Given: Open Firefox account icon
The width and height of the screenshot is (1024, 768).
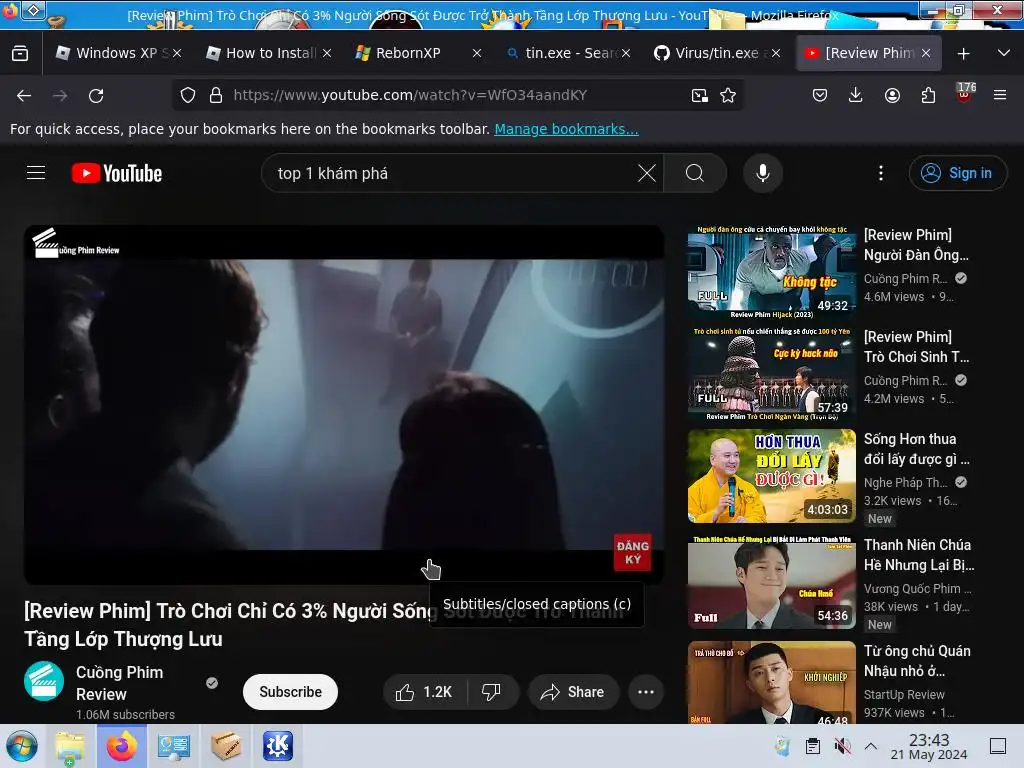Looking at the screenshot, I should 892,95.
